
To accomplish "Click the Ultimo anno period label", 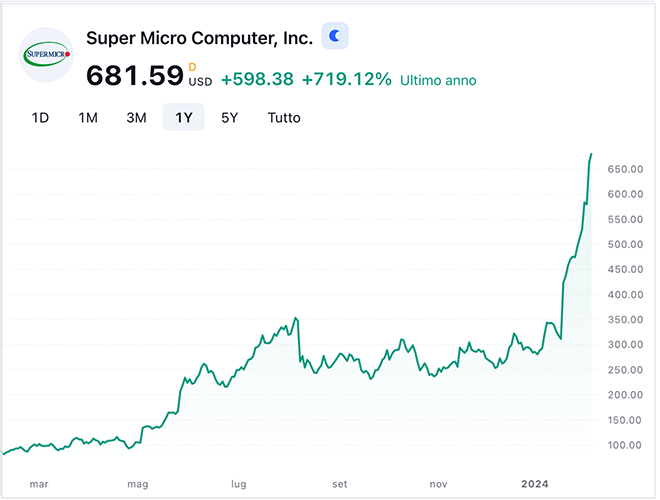I will coord(438,80).
